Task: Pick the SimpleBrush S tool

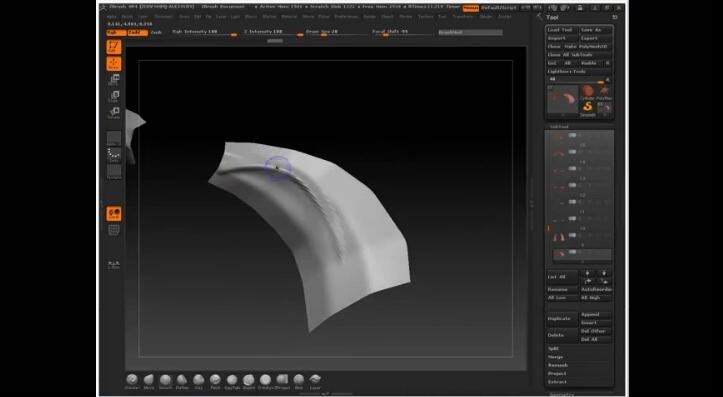Action: coord(587,109)
